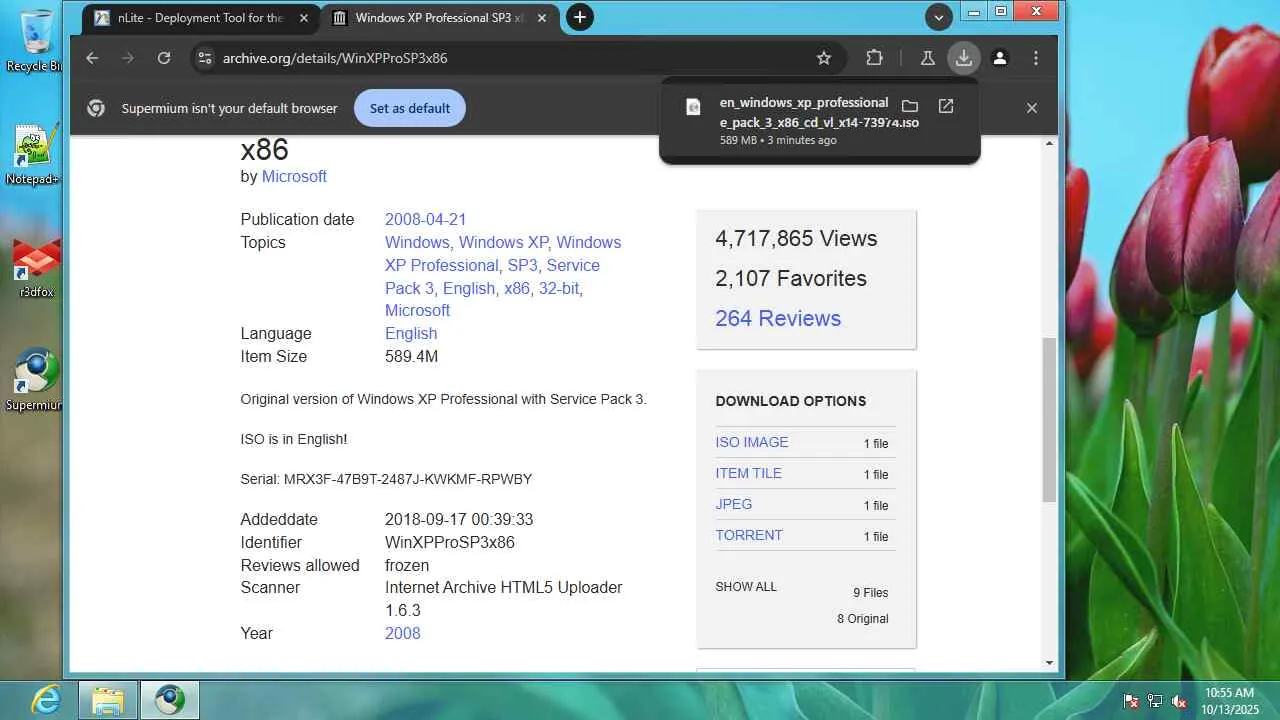Click the ISO file icon in downloads
The image size is (1280, 720).
[693, 108]
